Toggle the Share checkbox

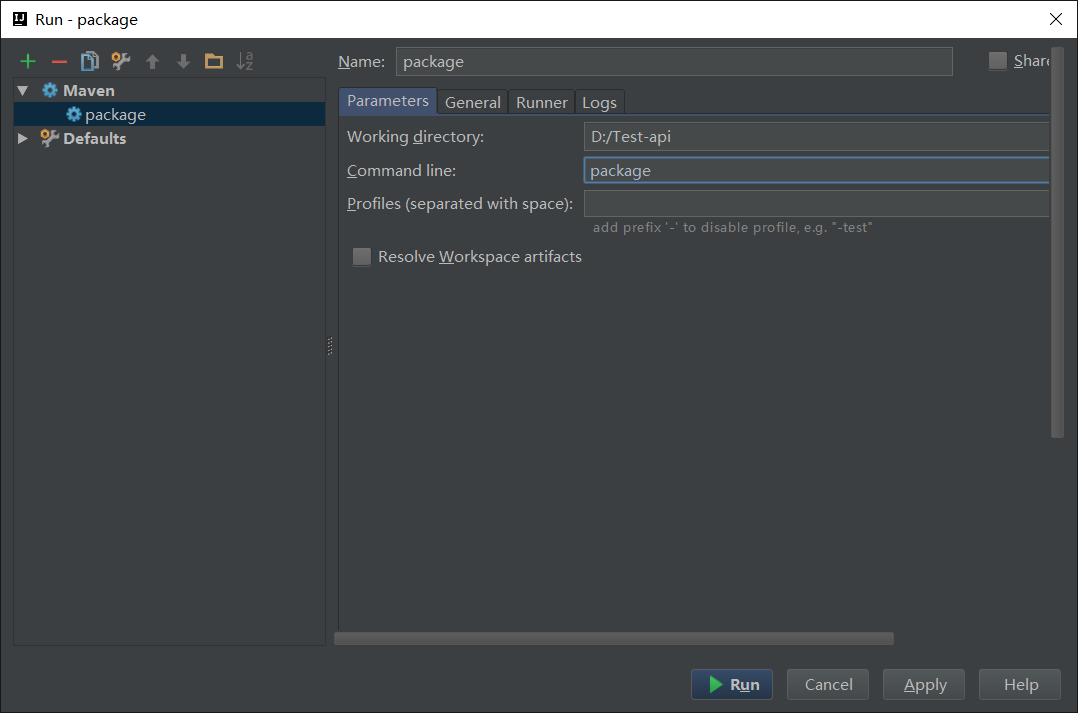pos(998,61)
